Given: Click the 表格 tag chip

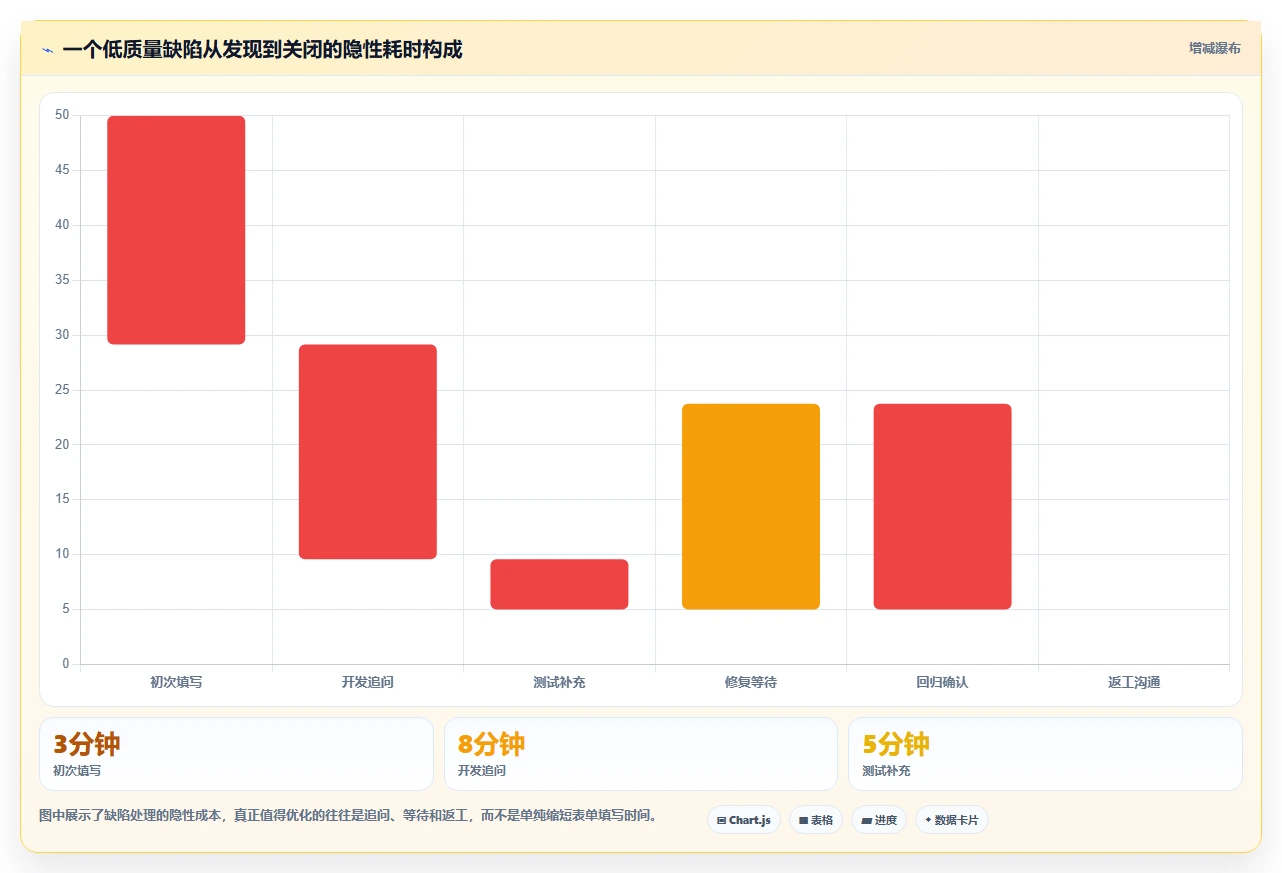Looking at the screenshot, I should pos(816,820).
